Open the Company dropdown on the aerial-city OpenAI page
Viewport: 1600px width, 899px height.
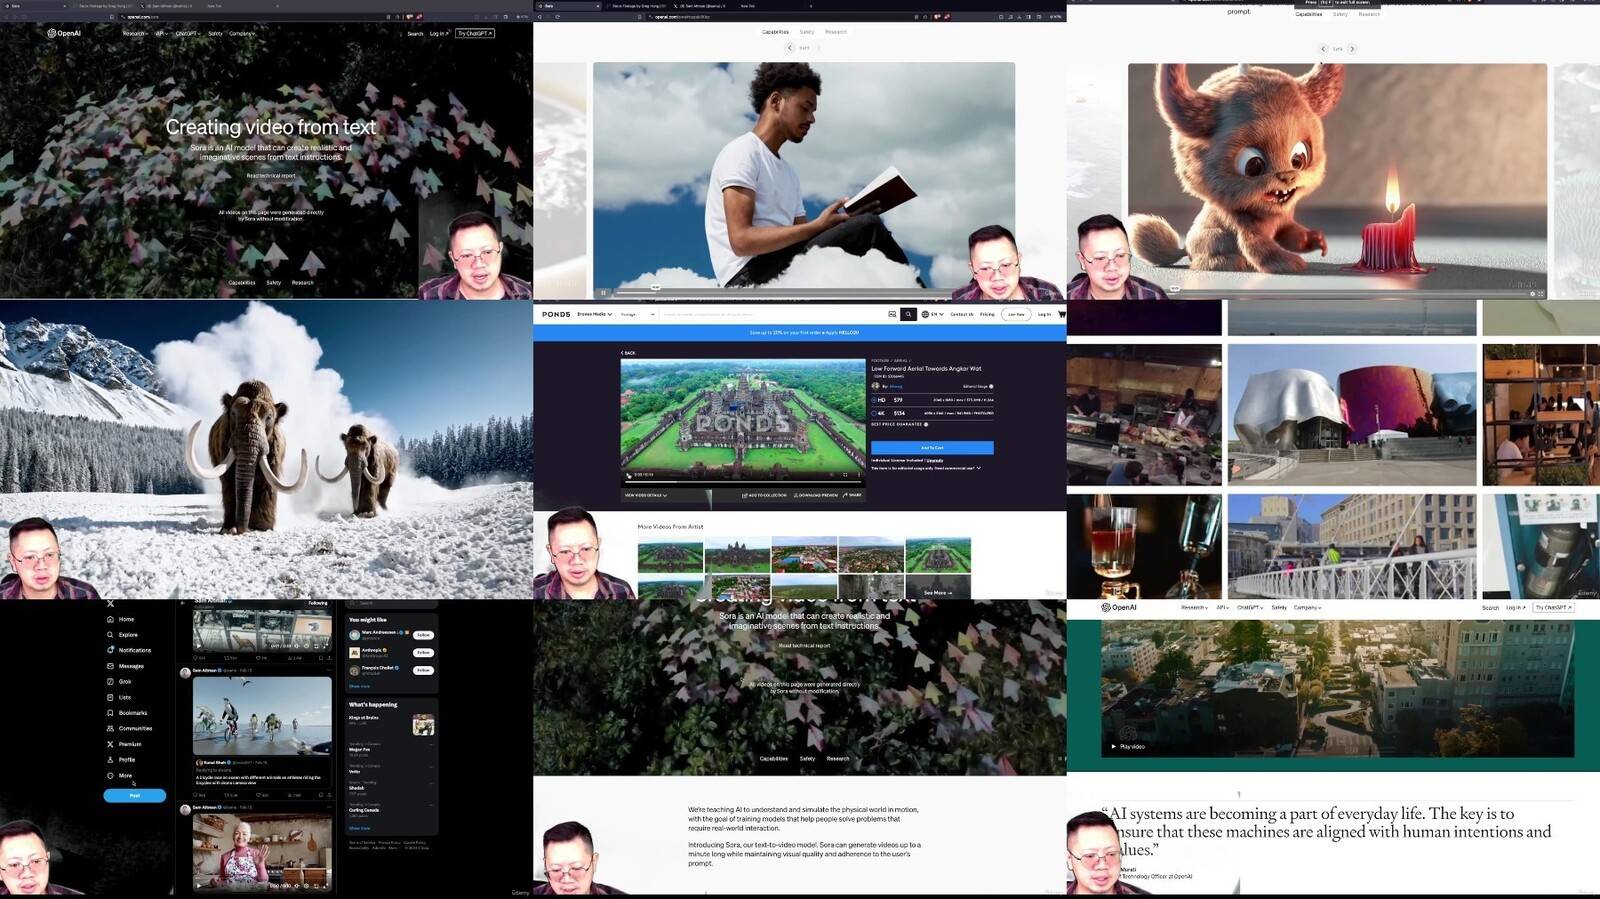pyautogui.click(x=1307, y=607)
